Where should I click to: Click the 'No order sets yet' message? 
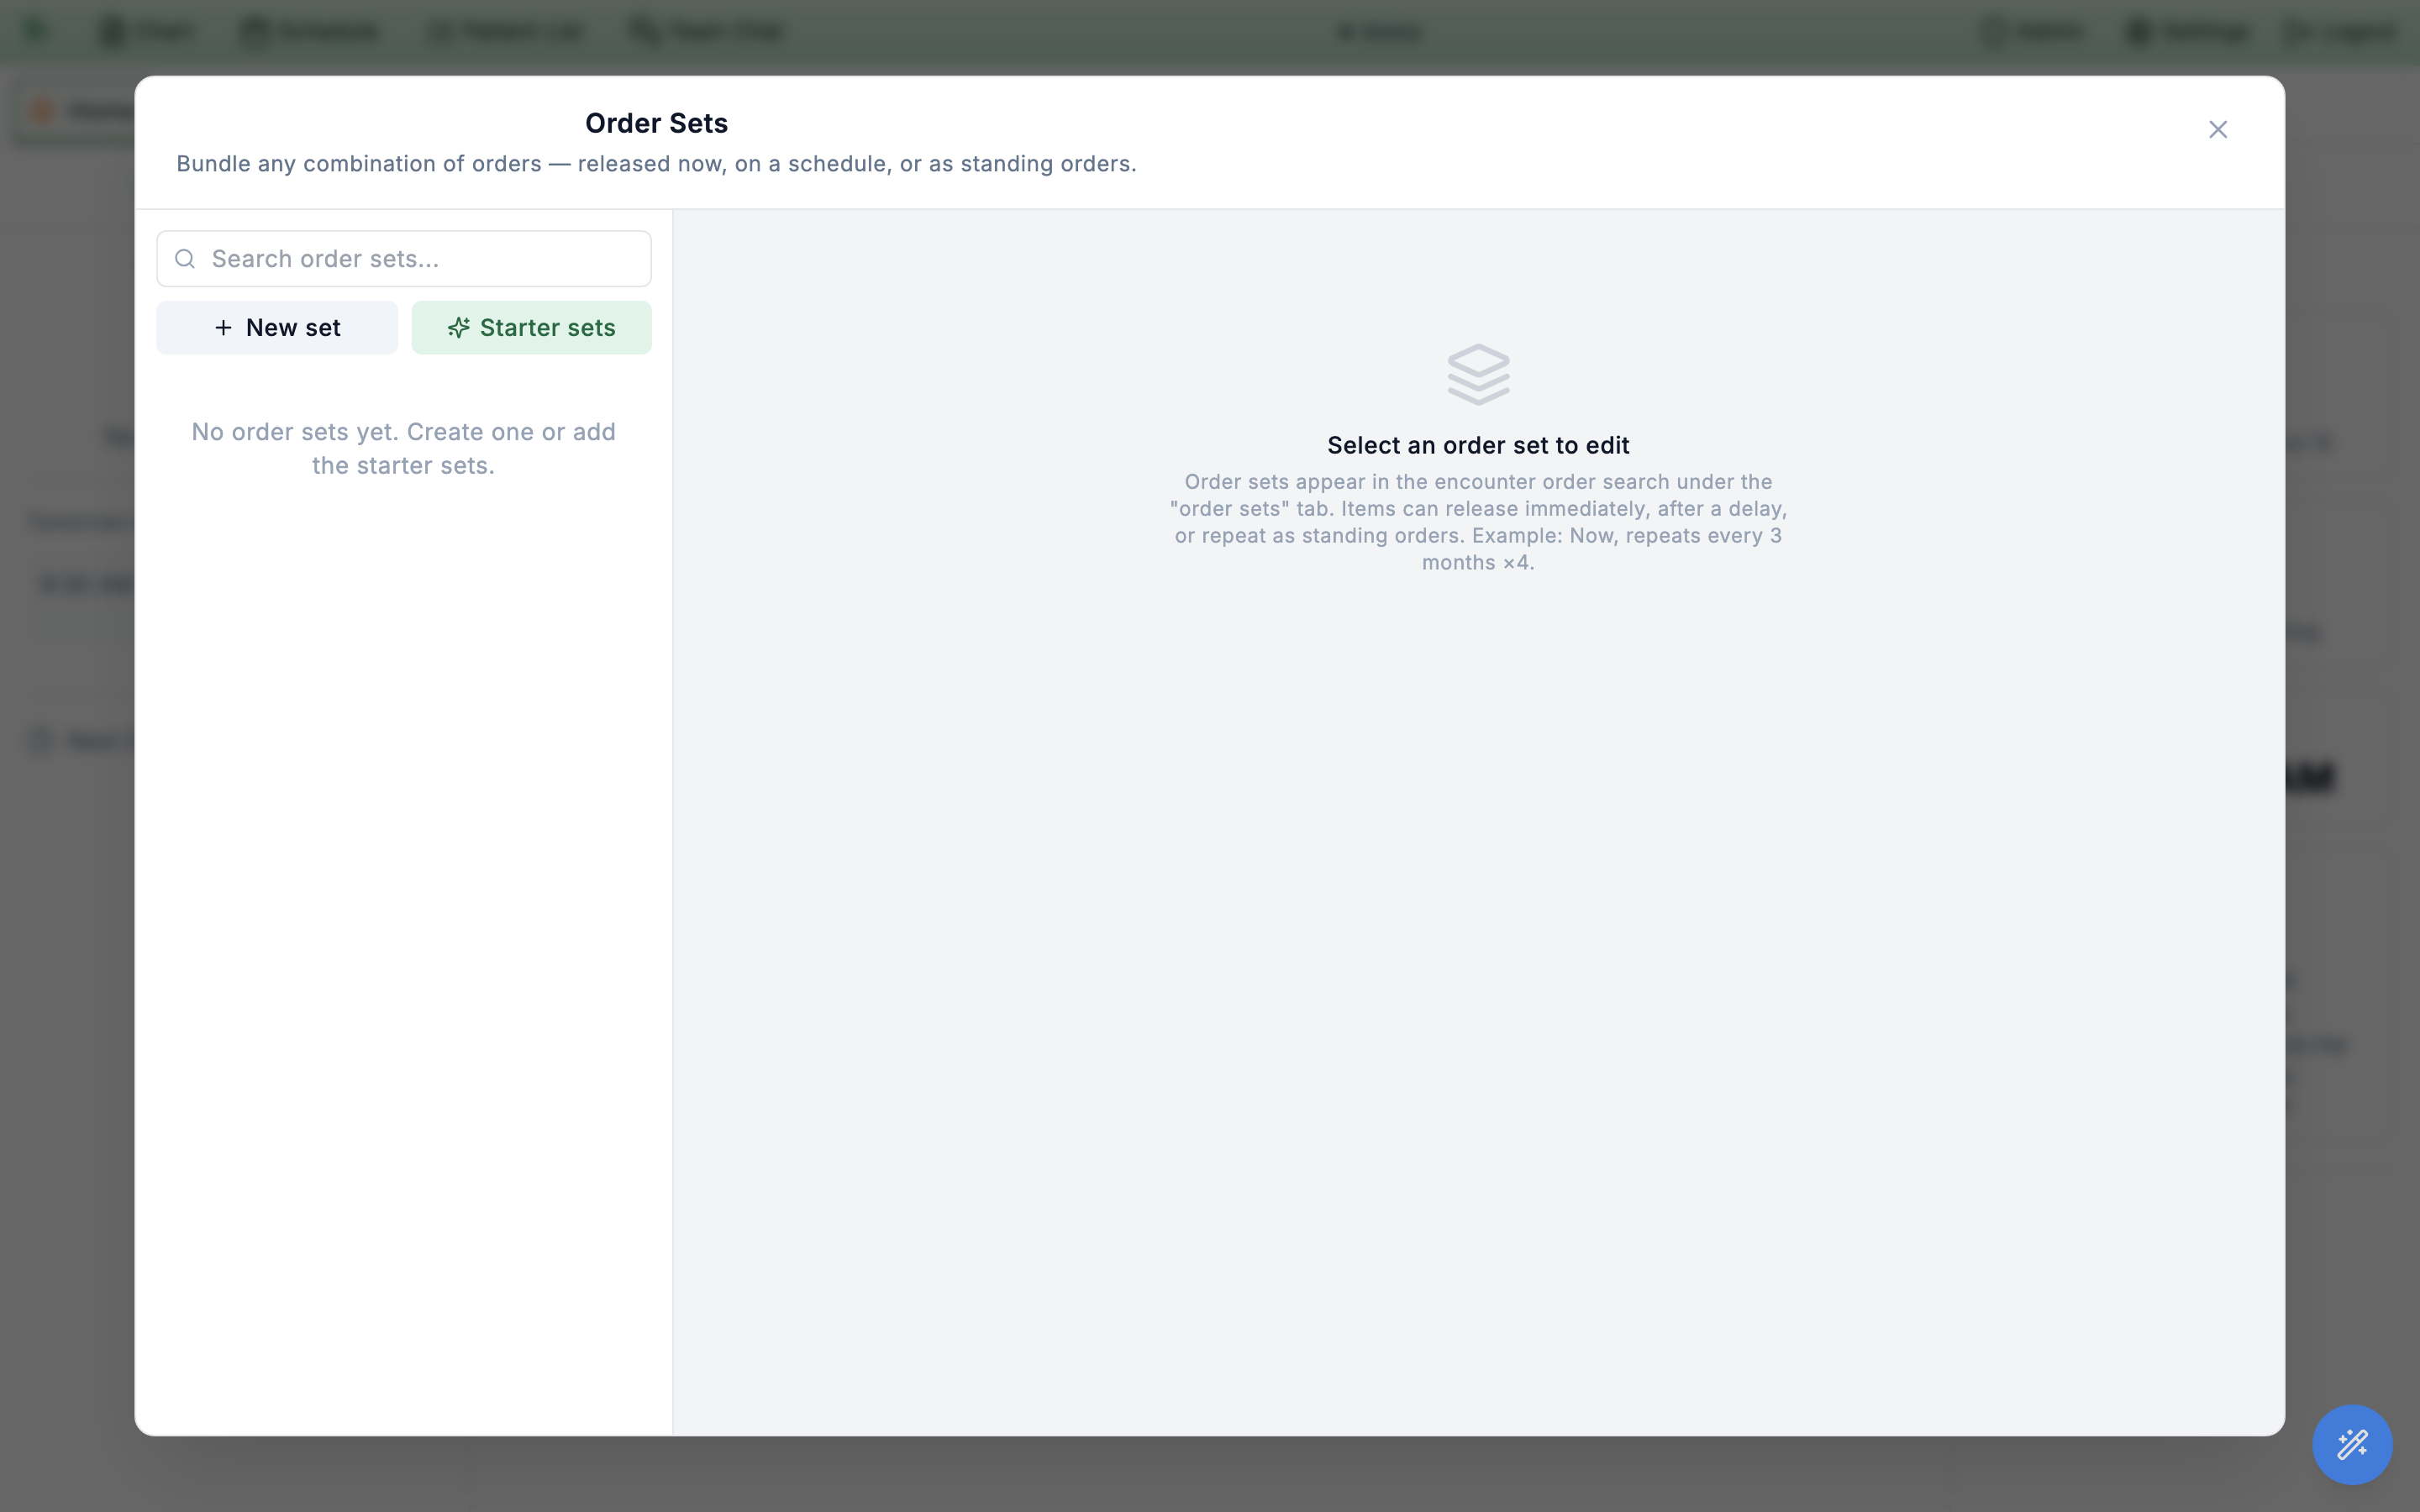[404, 449]
